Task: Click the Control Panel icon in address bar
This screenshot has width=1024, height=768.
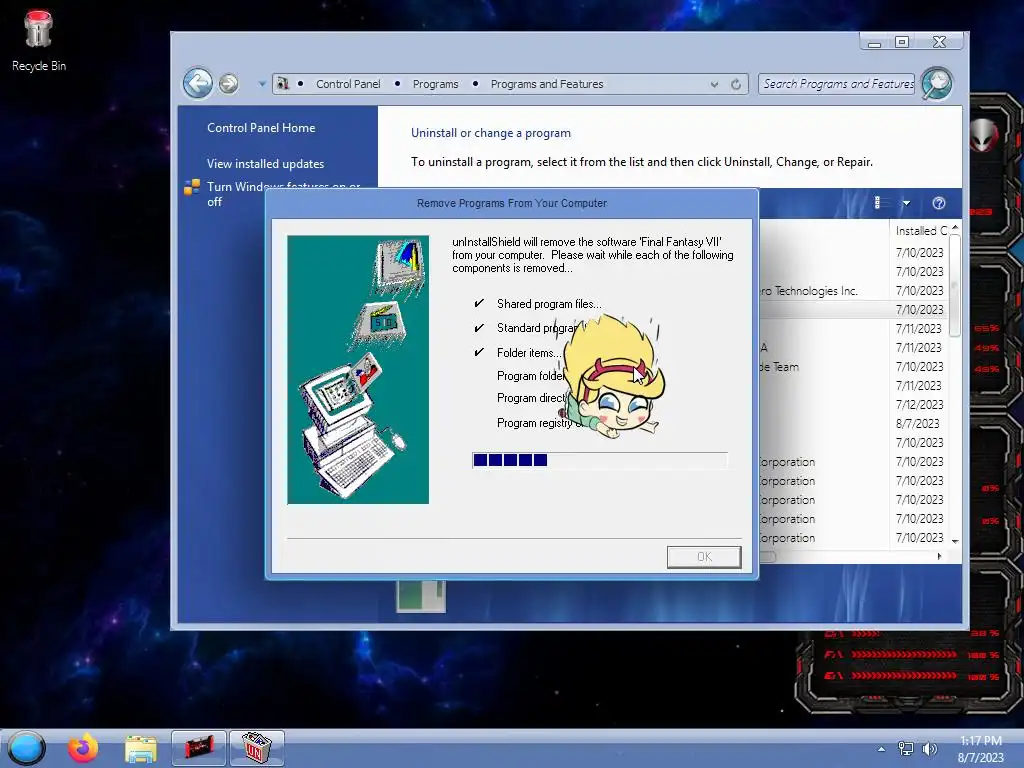Action: (x=283, y=84)
